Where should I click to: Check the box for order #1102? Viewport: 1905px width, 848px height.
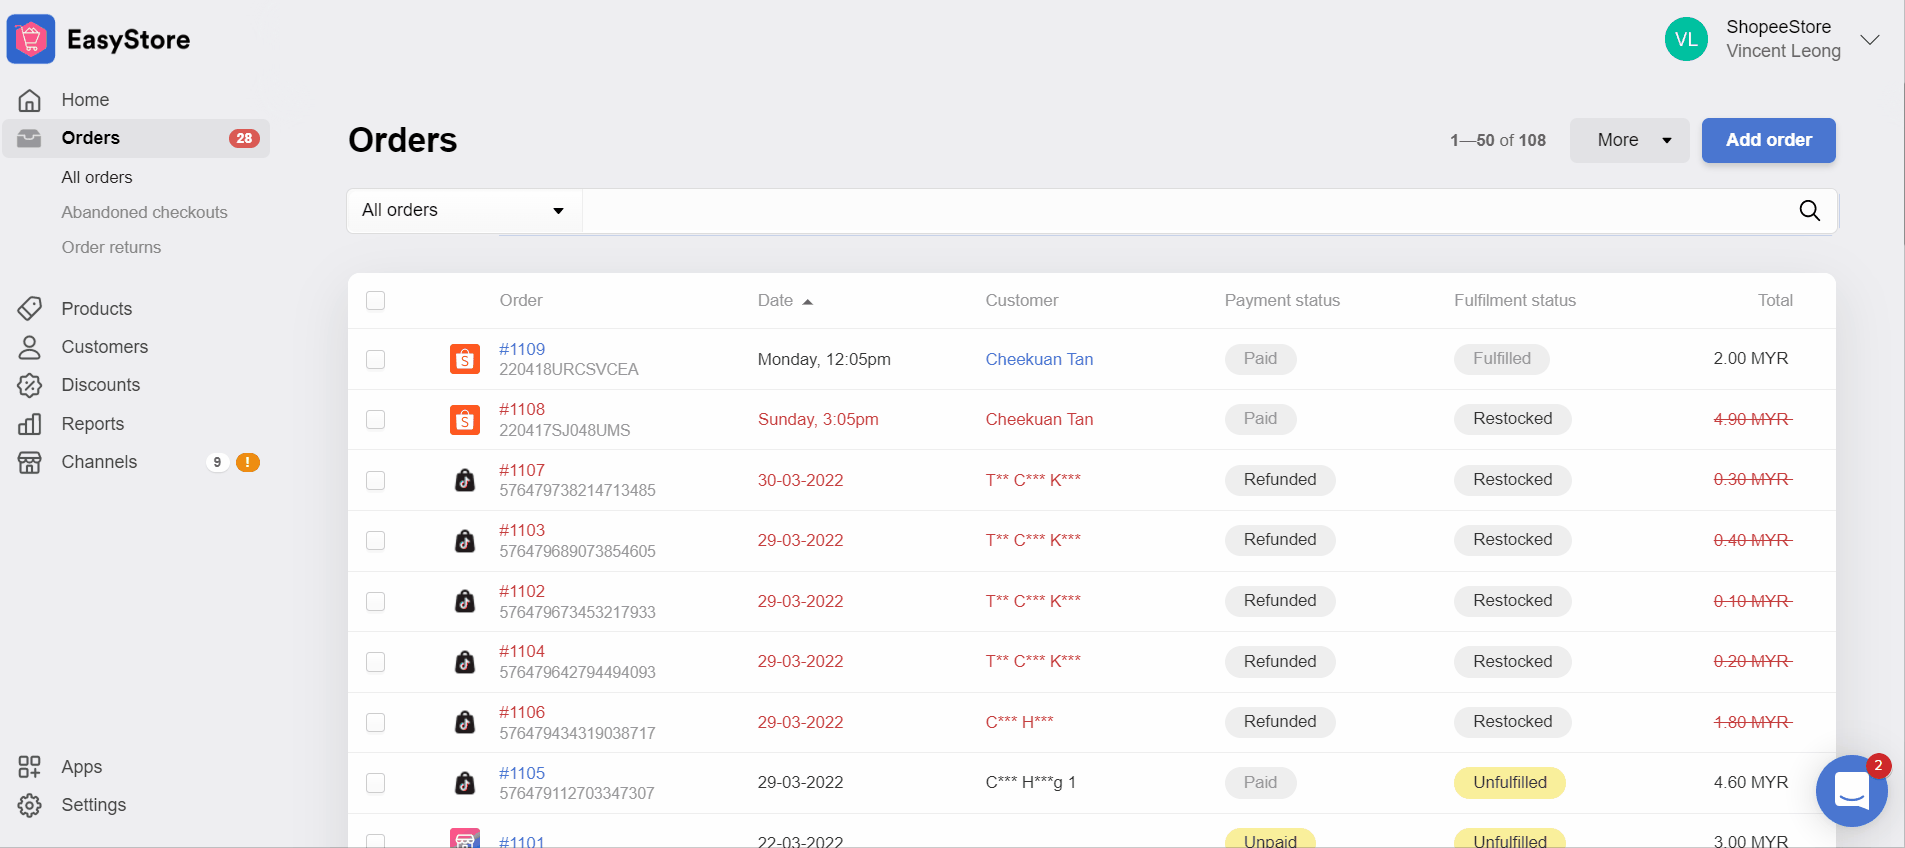(376, 601)
